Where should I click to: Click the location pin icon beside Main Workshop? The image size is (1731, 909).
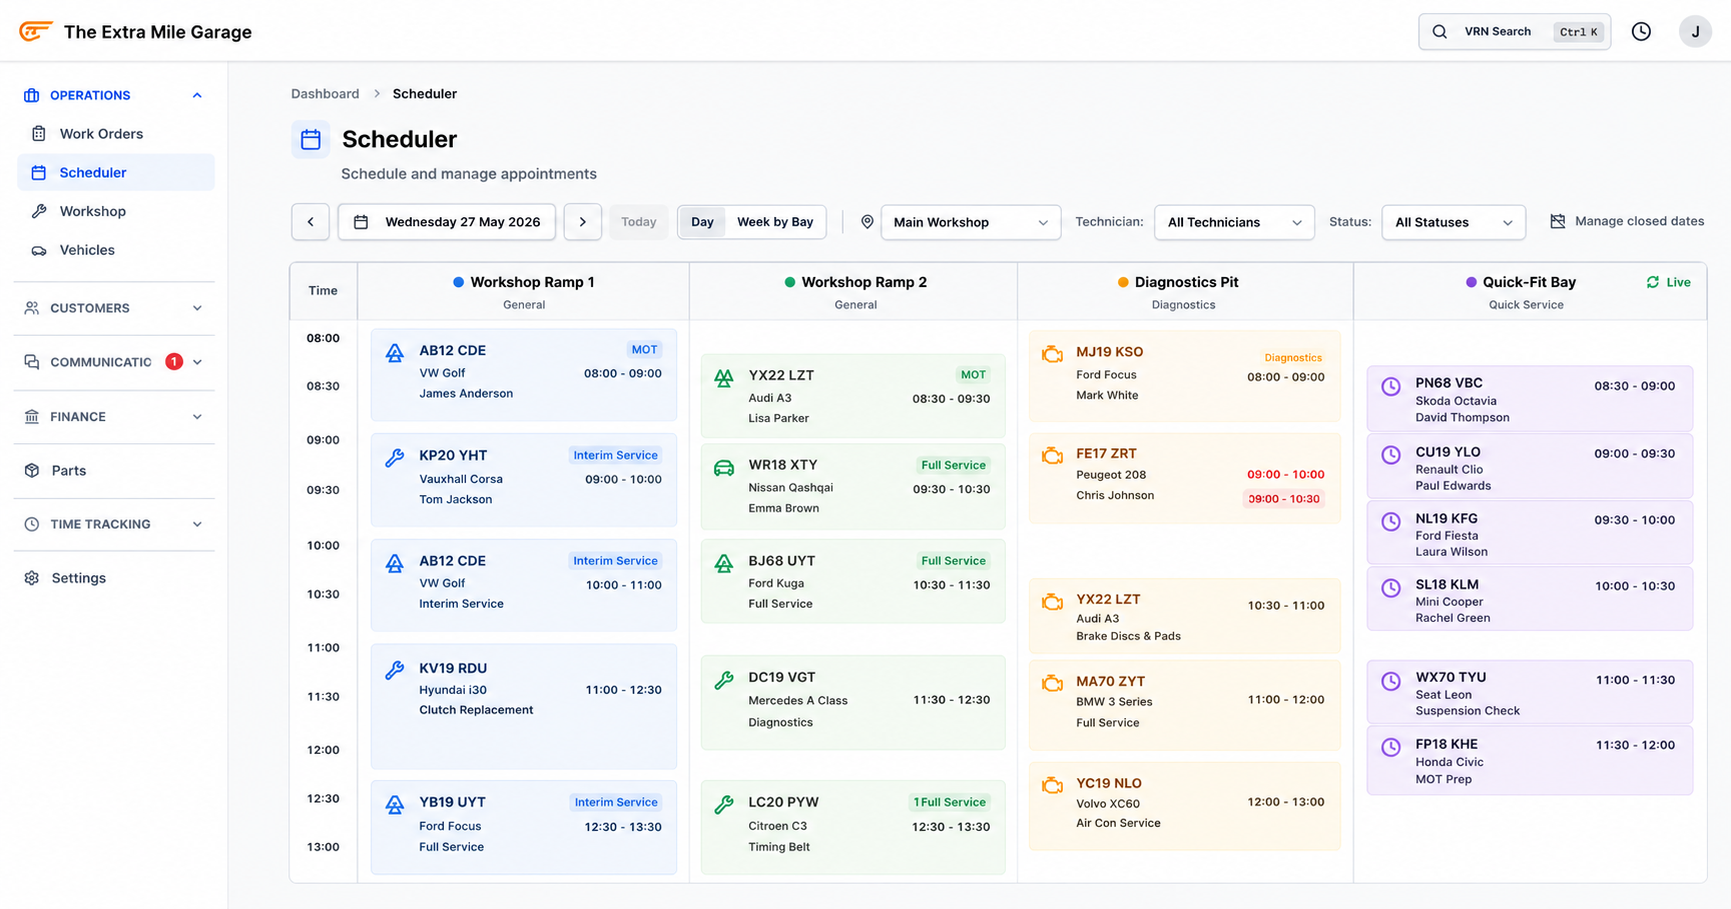click(867, 222)
